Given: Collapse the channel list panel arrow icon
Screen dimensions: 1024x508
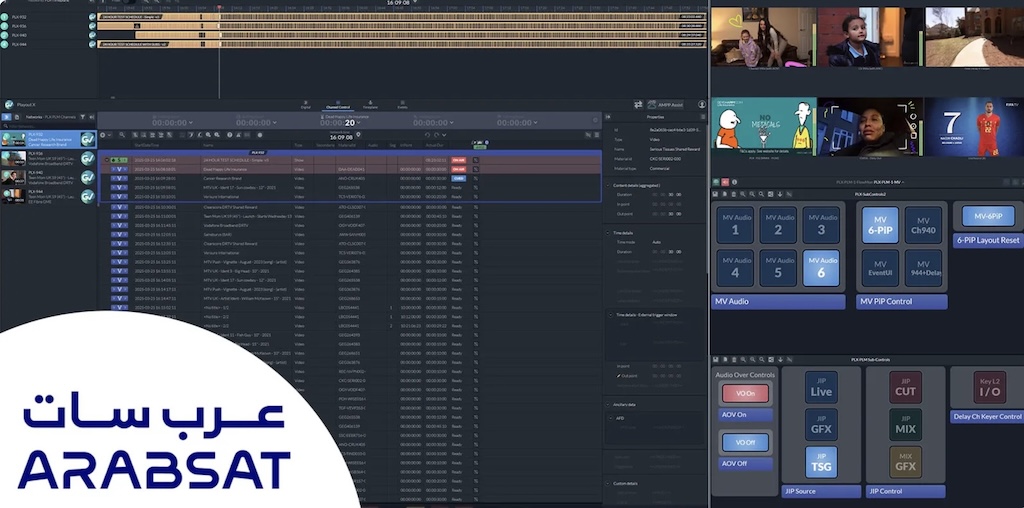Looking at the screenshot, I should click(91, 117).
